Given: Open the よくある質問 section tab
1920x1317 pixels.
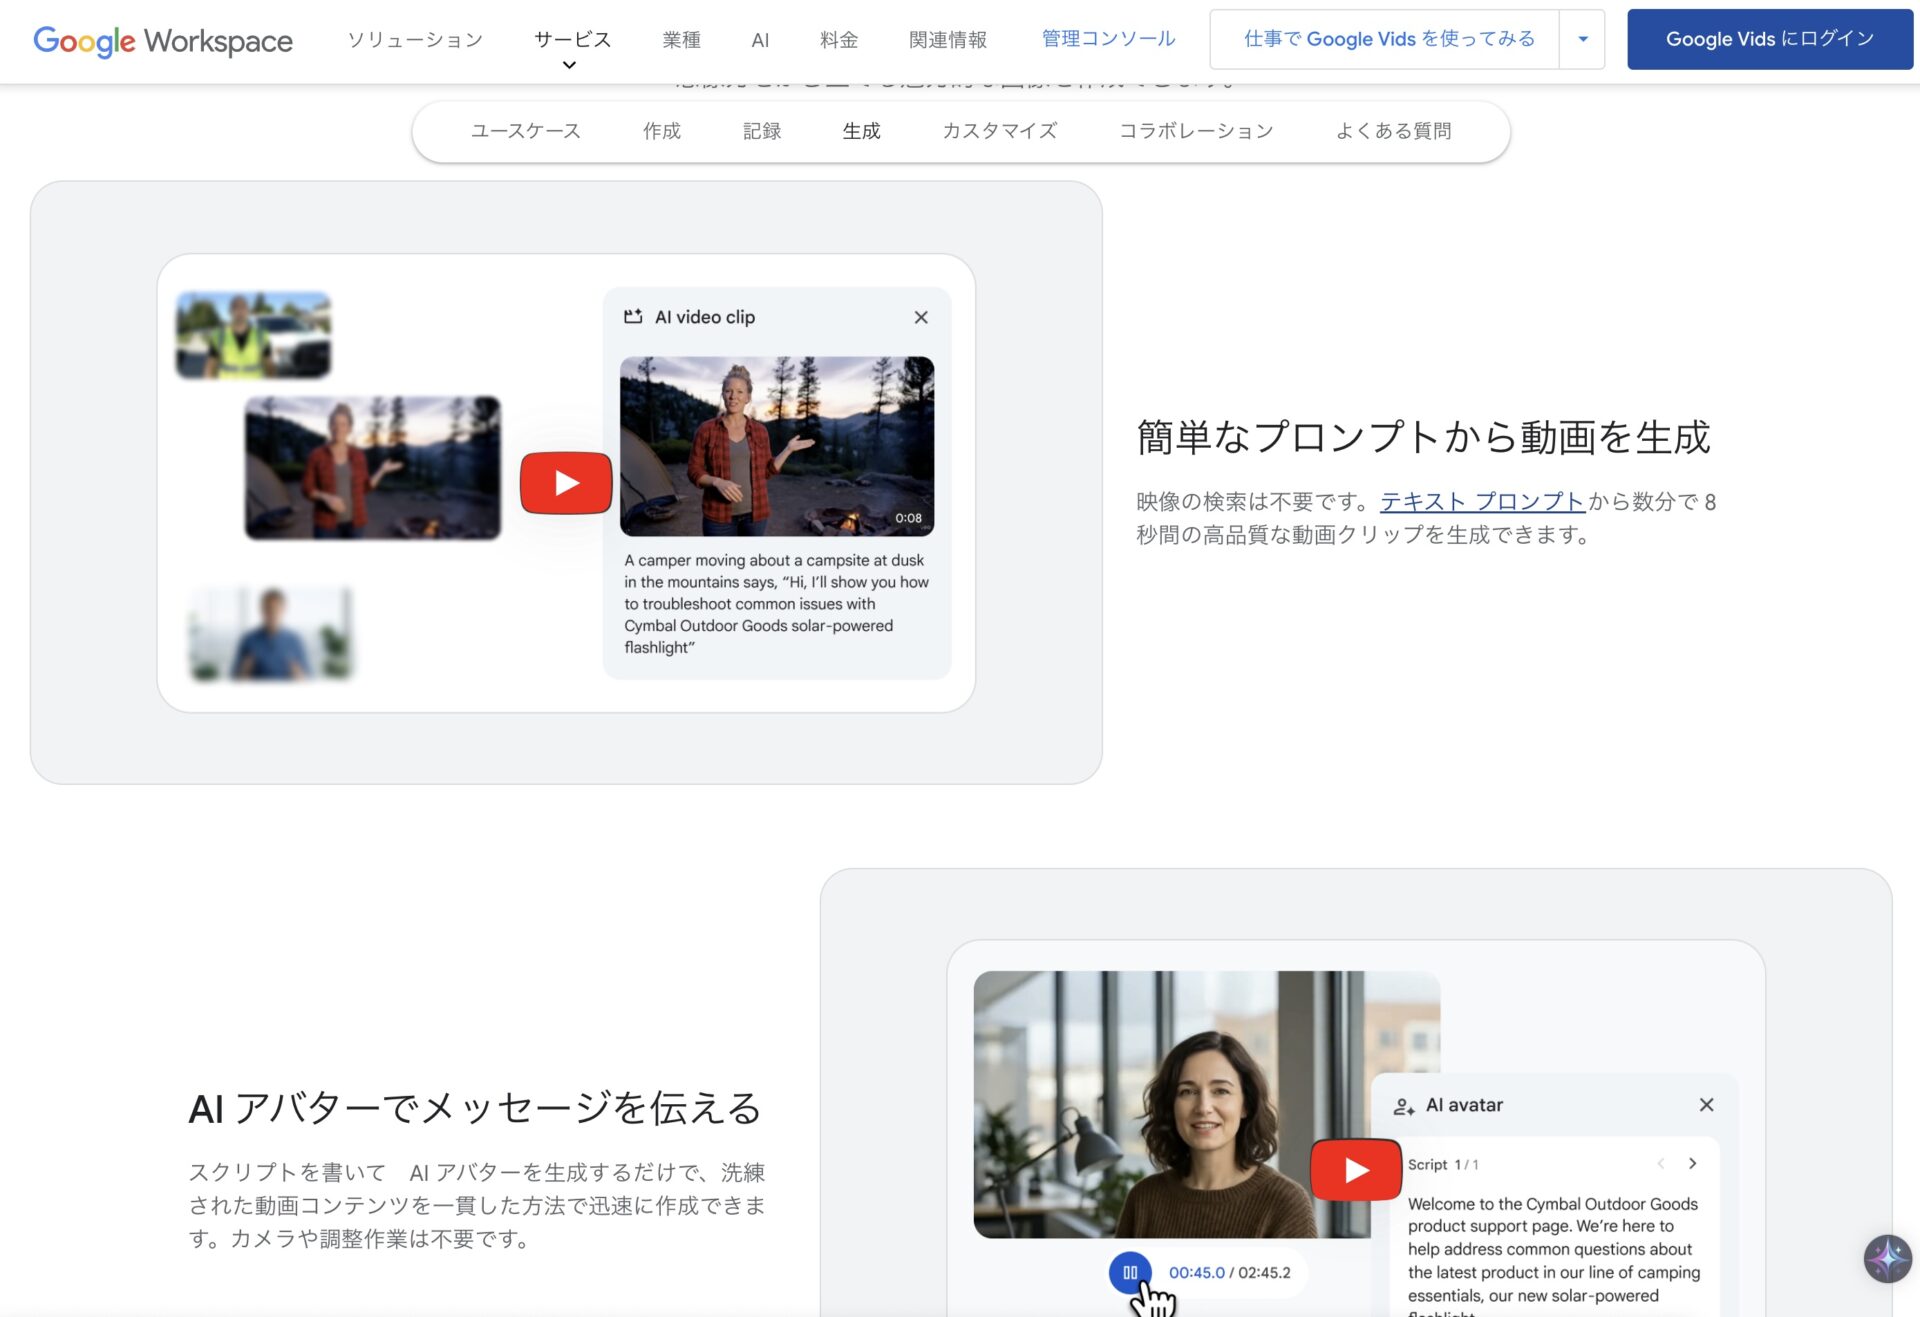Looking at the screenshot, I should 1393,131.
